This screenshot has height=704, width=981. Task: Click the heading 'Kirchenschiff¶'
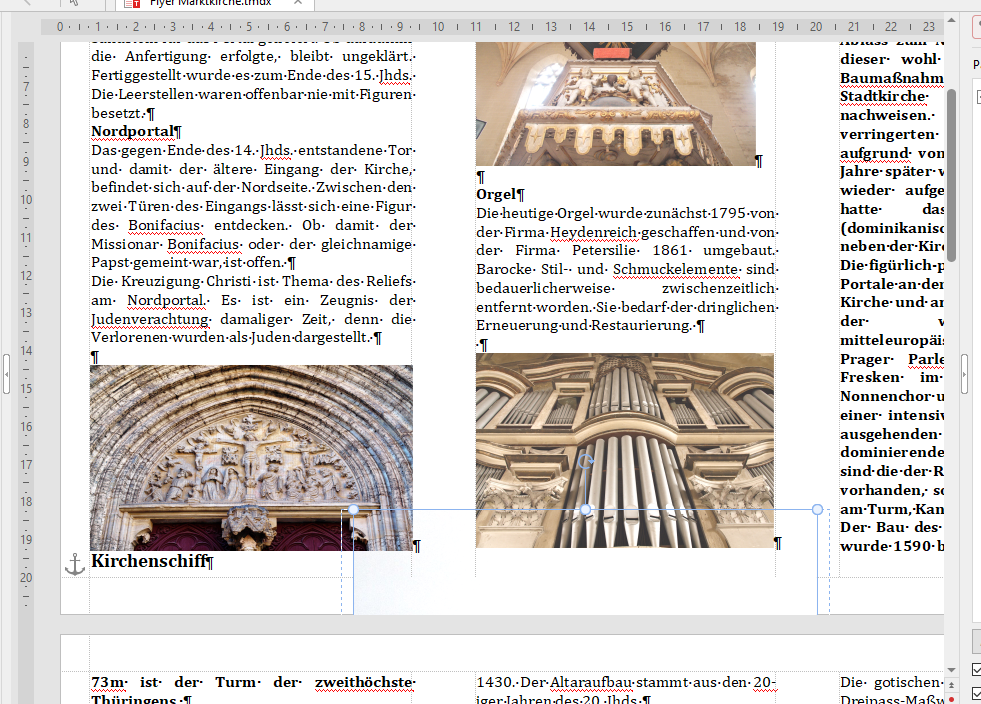point(153,561)
